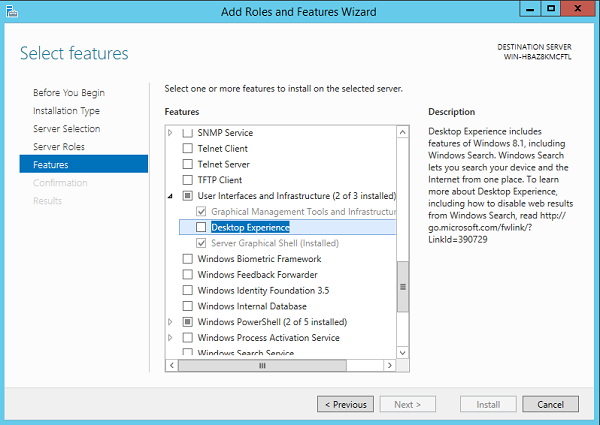Expand the SNMP Service tree node
Viewport: 600px width, 425px height.
(x=171, y=133)
